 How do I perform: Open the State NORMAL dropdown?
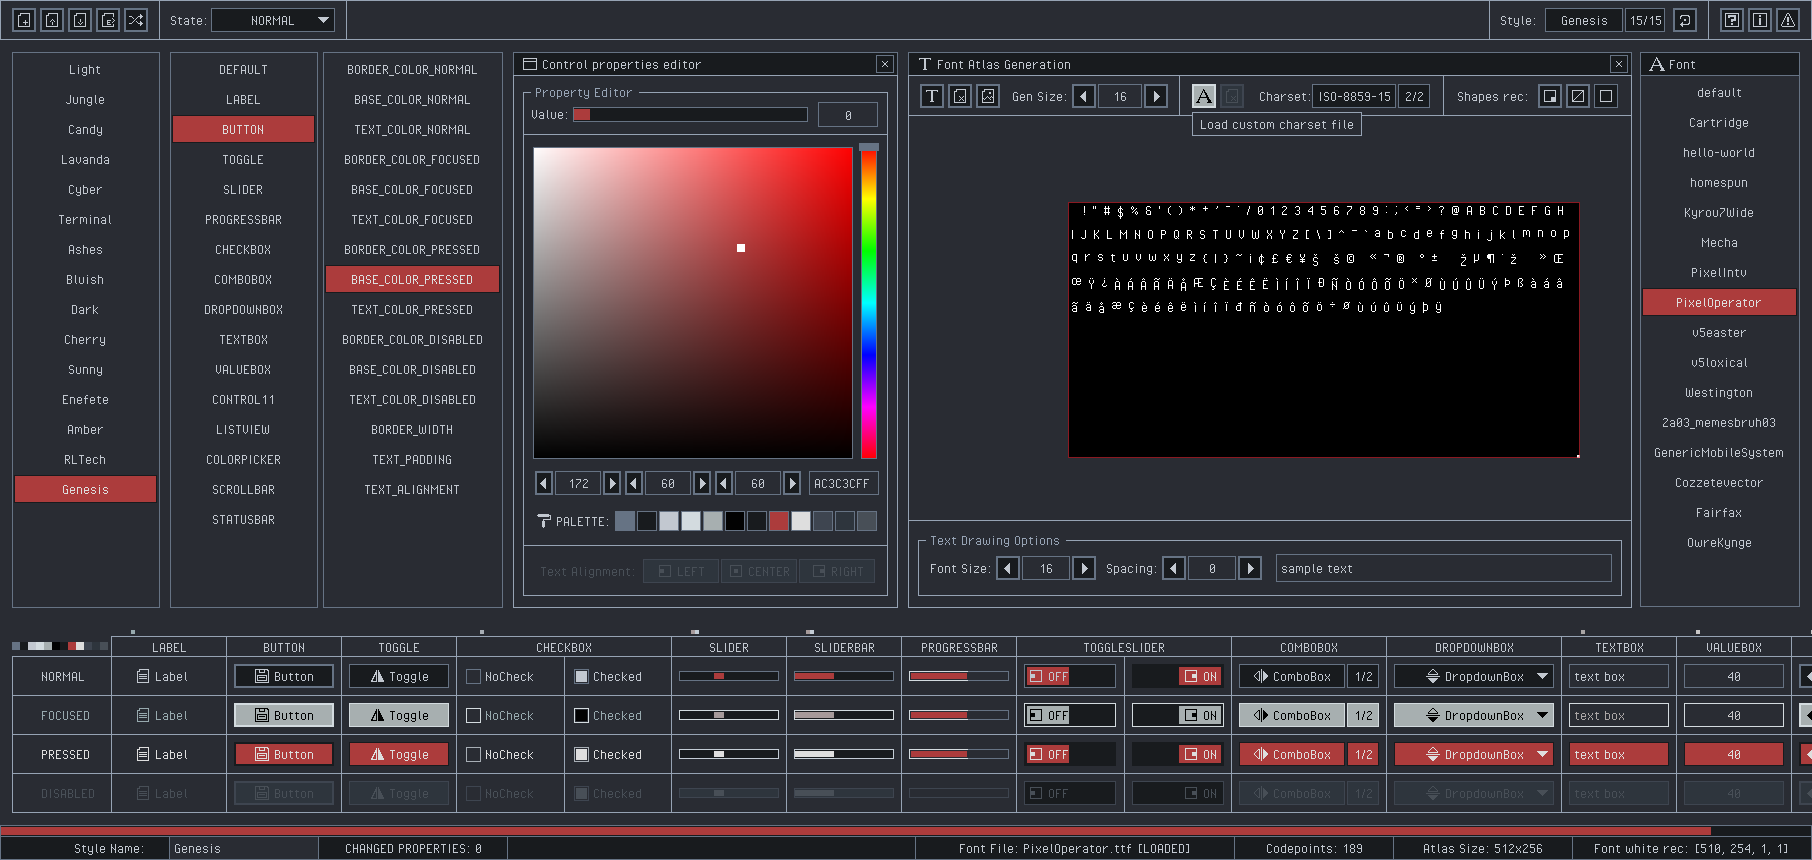[273, 20]
